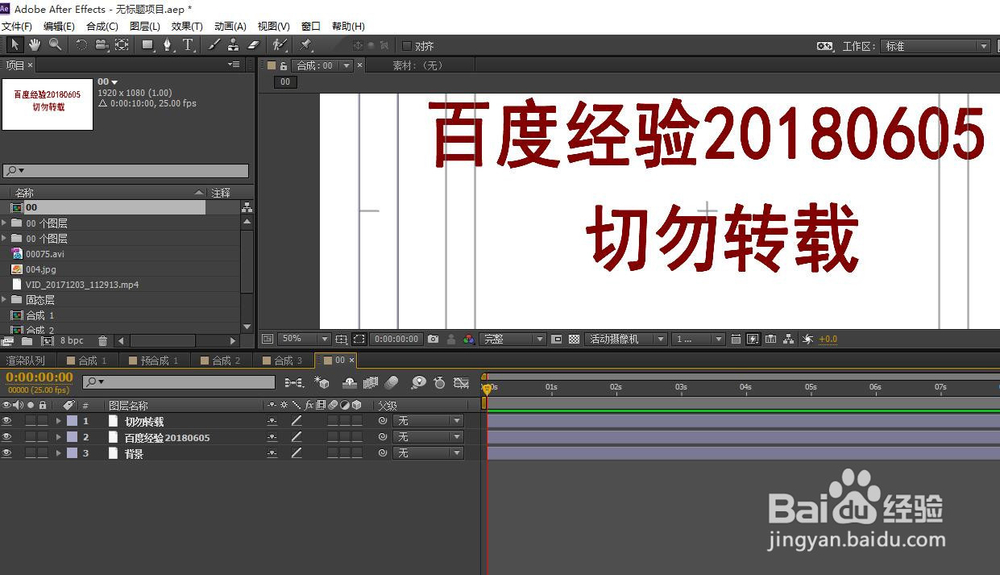Select the Pan Behind anchor tool
Image resolution: width=1000 pixels, height=575 pixels.
122,45
